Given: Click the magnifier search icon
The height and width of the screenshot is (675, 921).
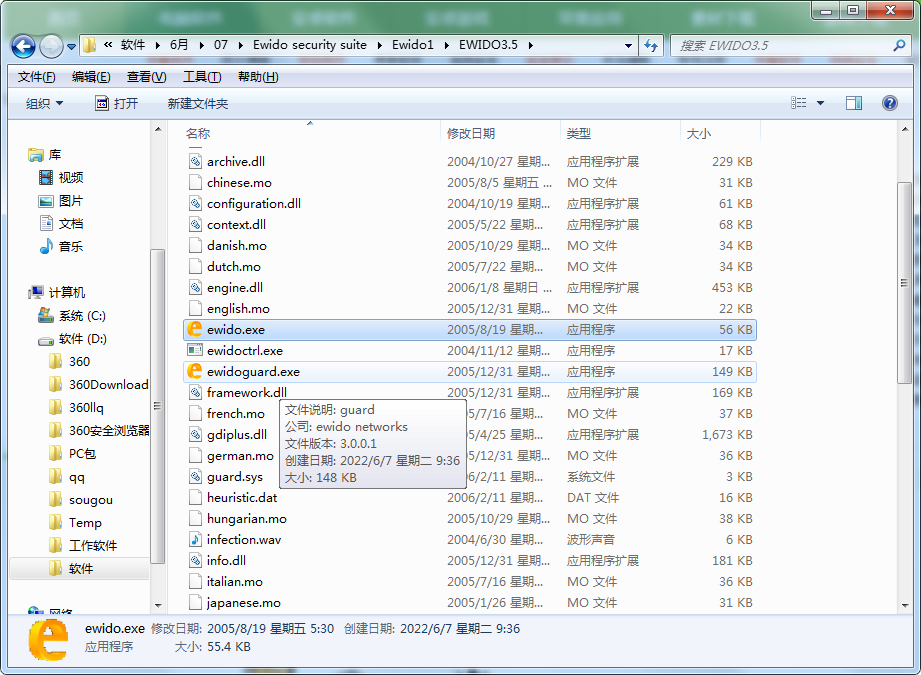Looking at the screenshot, I should pyautogui.click(x=899, y=45).
